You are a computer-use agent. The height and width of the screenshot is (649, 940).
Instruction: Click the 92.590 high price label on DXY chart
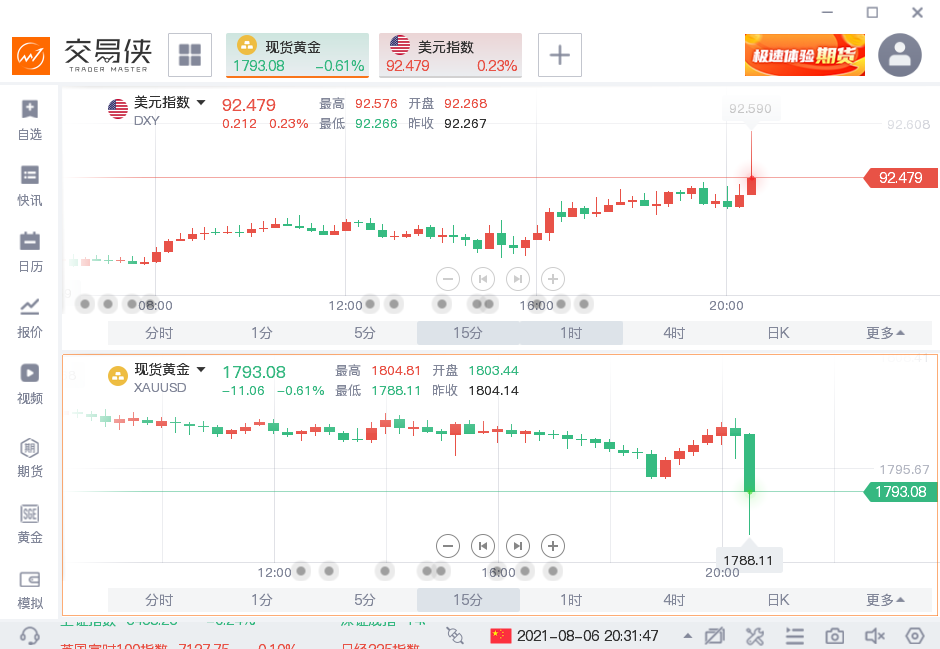tap(750, 108)
